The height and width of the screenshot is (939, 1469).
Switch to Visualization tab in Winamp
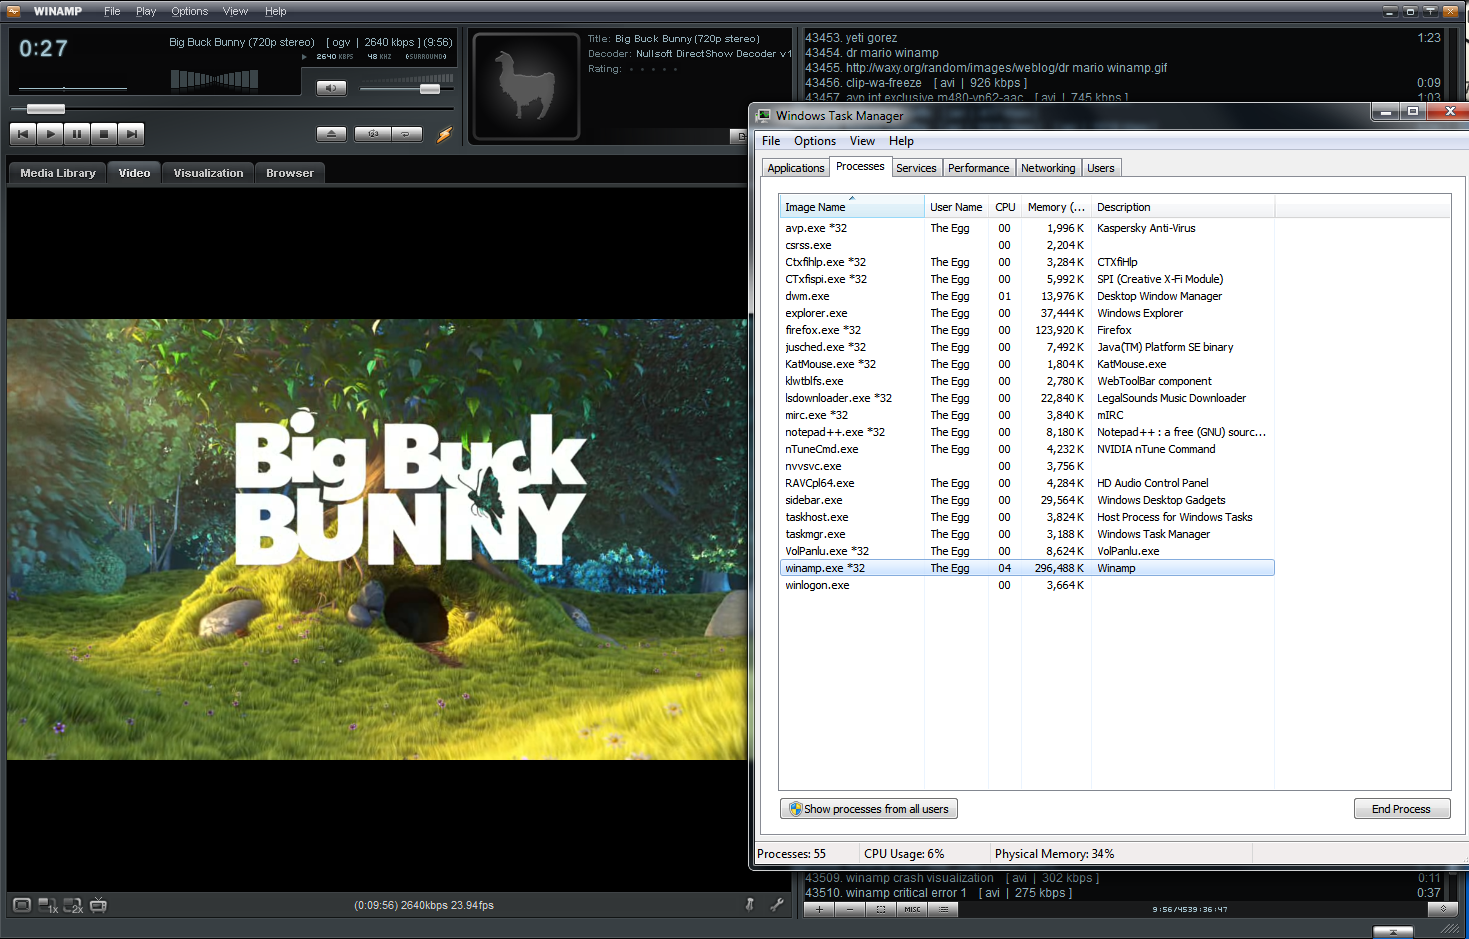coord(208,173)
